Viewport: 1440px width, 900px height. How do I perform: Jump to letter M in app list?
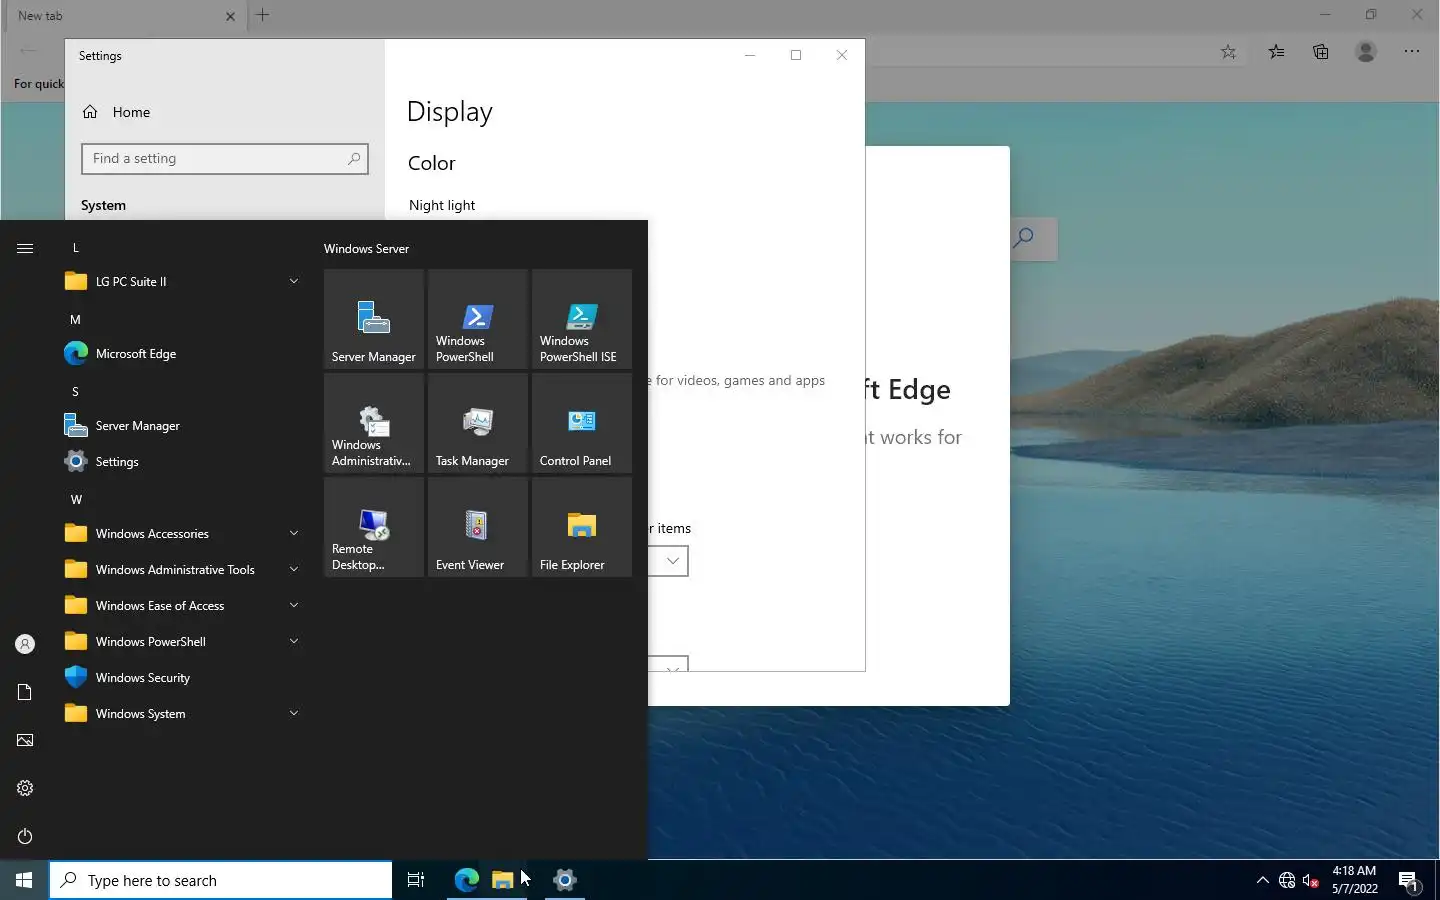coord(75,320)
